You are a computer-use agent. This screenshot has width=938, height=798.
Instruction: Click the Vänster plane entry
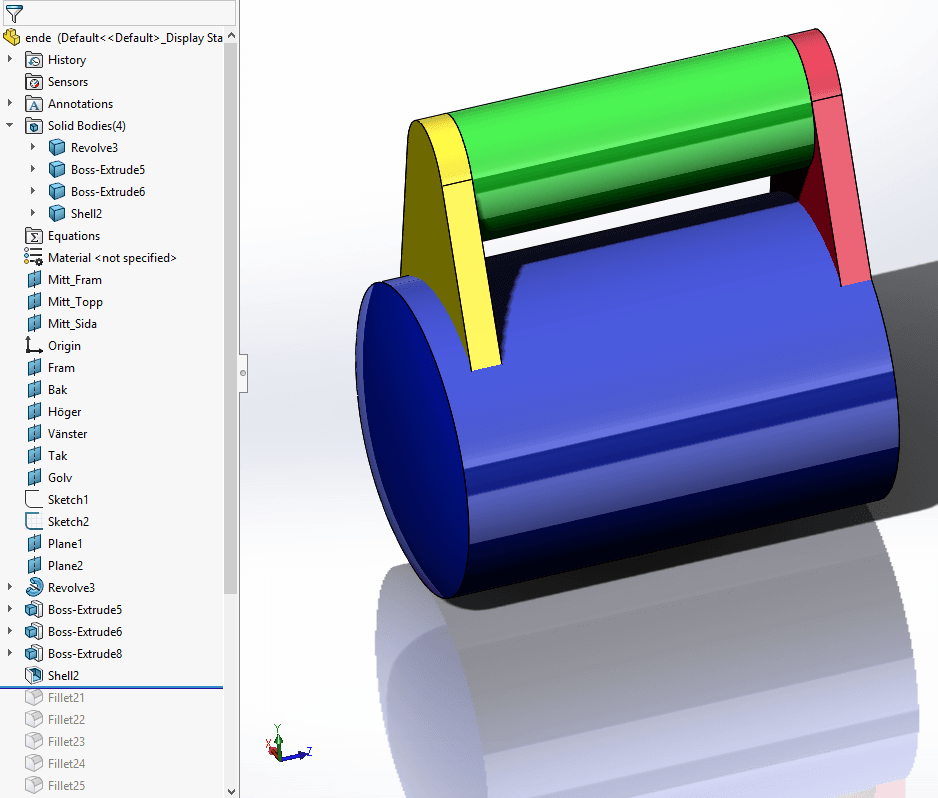click(67, 434)
